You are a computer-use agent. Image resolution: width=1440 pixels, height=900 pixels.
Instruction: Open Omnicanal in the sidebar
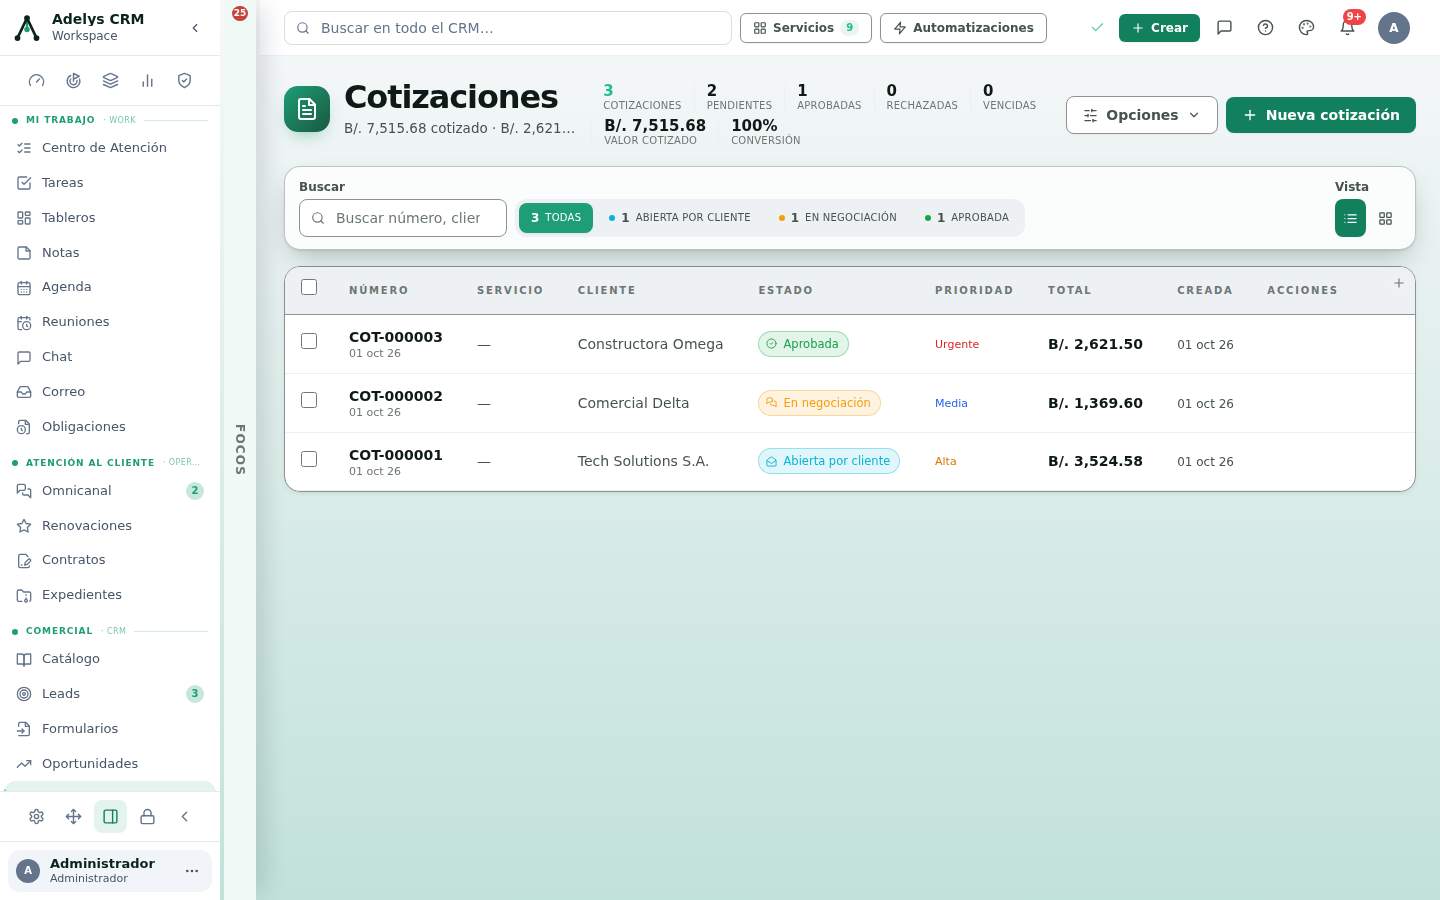click(x=110, y=491)
